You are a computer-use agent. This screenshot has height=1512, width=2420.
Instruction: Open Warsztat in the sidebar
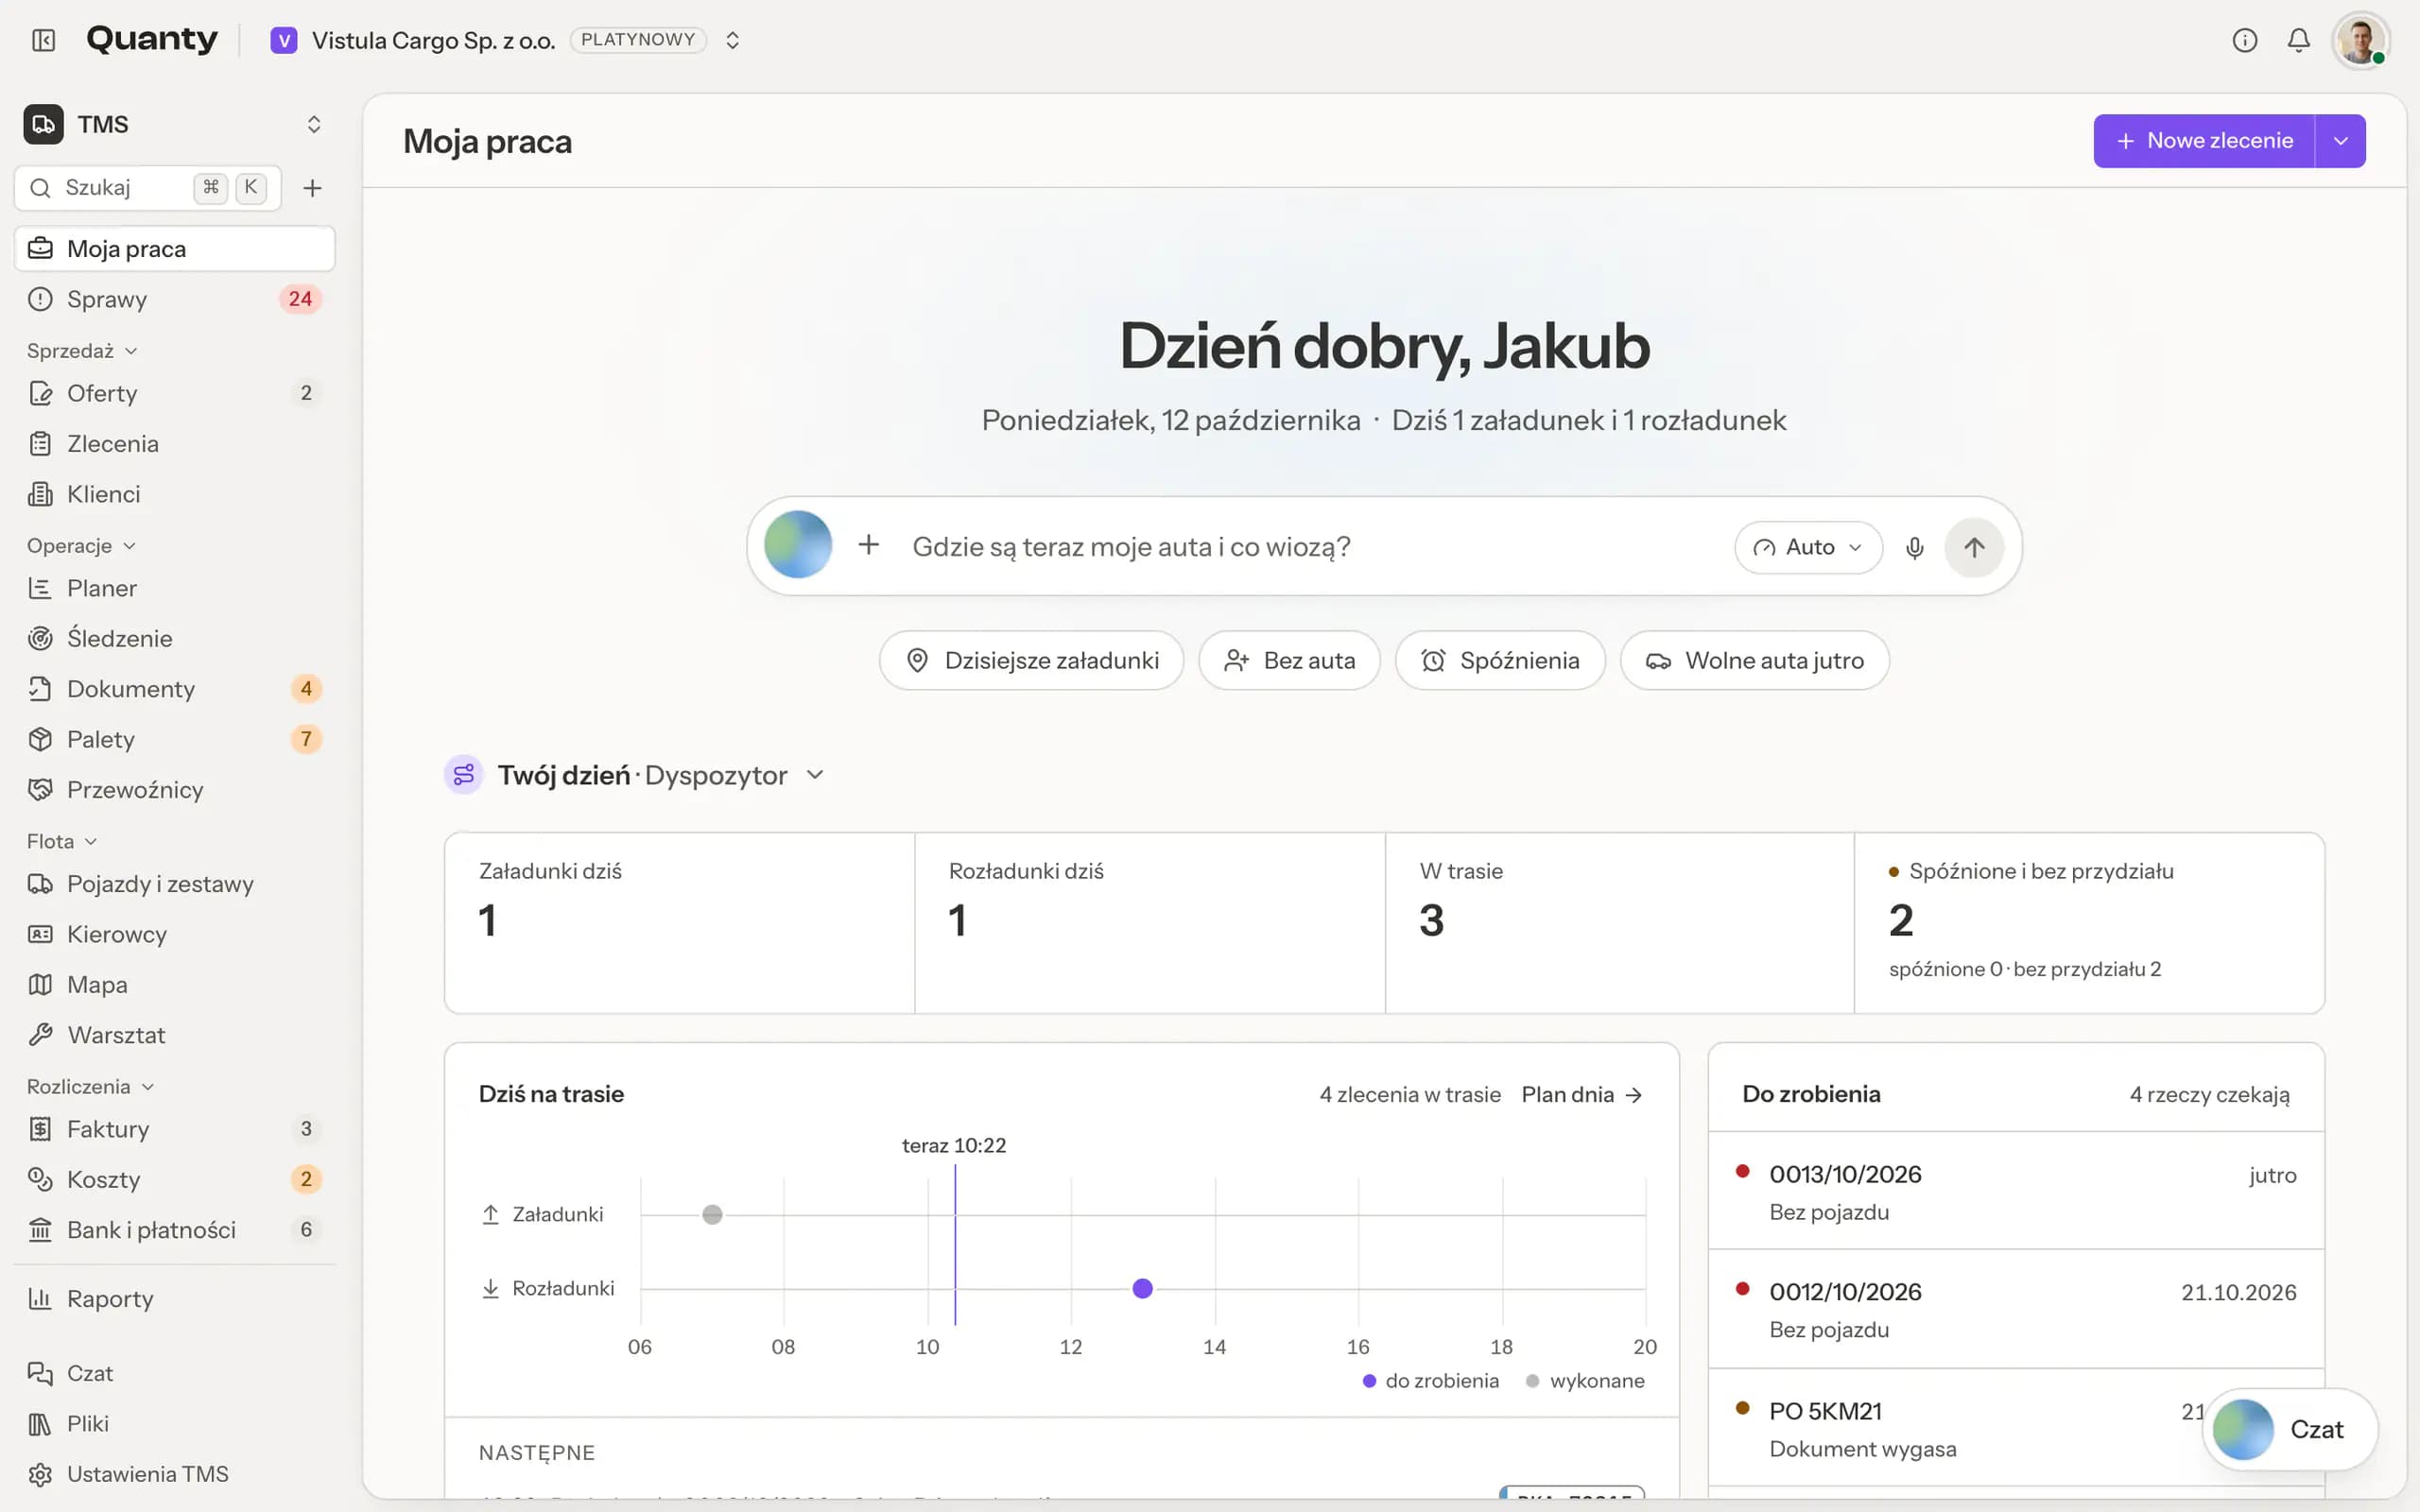(174, 1034)
